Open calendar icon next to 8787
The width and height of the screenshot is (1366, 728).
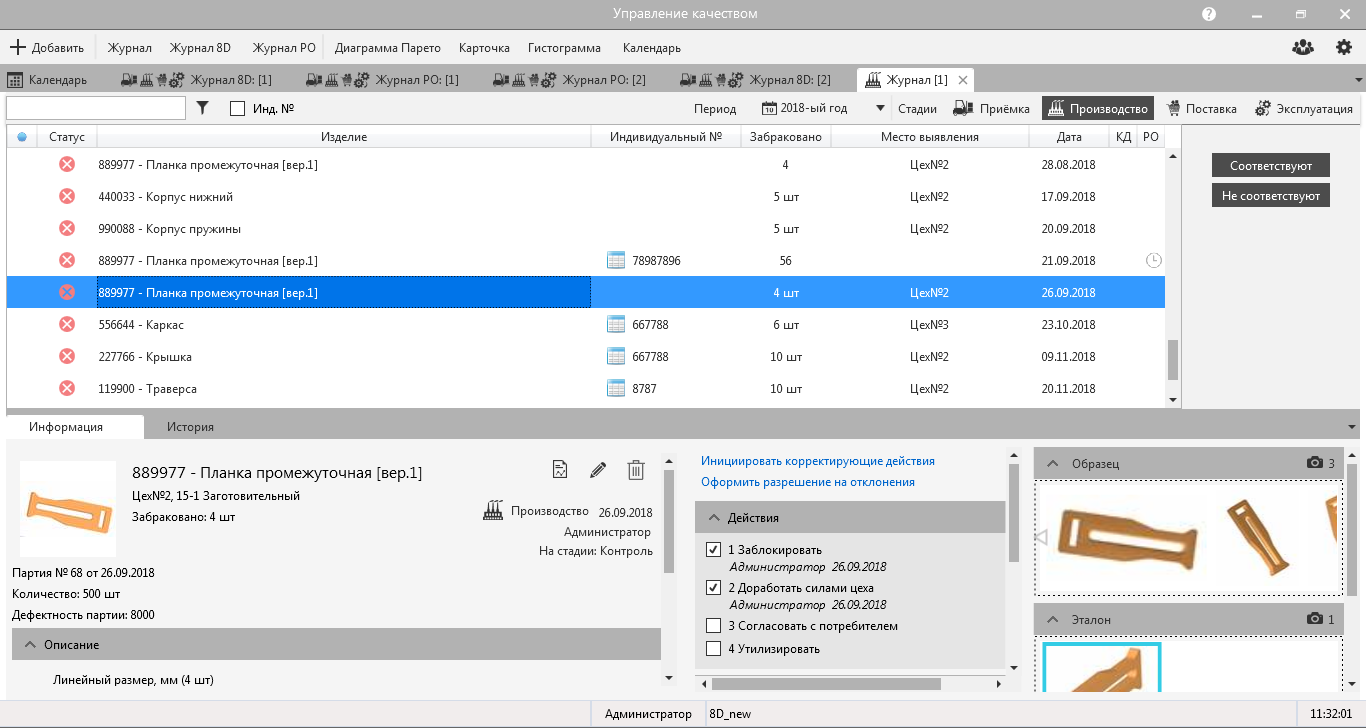[x=617, y=388]
